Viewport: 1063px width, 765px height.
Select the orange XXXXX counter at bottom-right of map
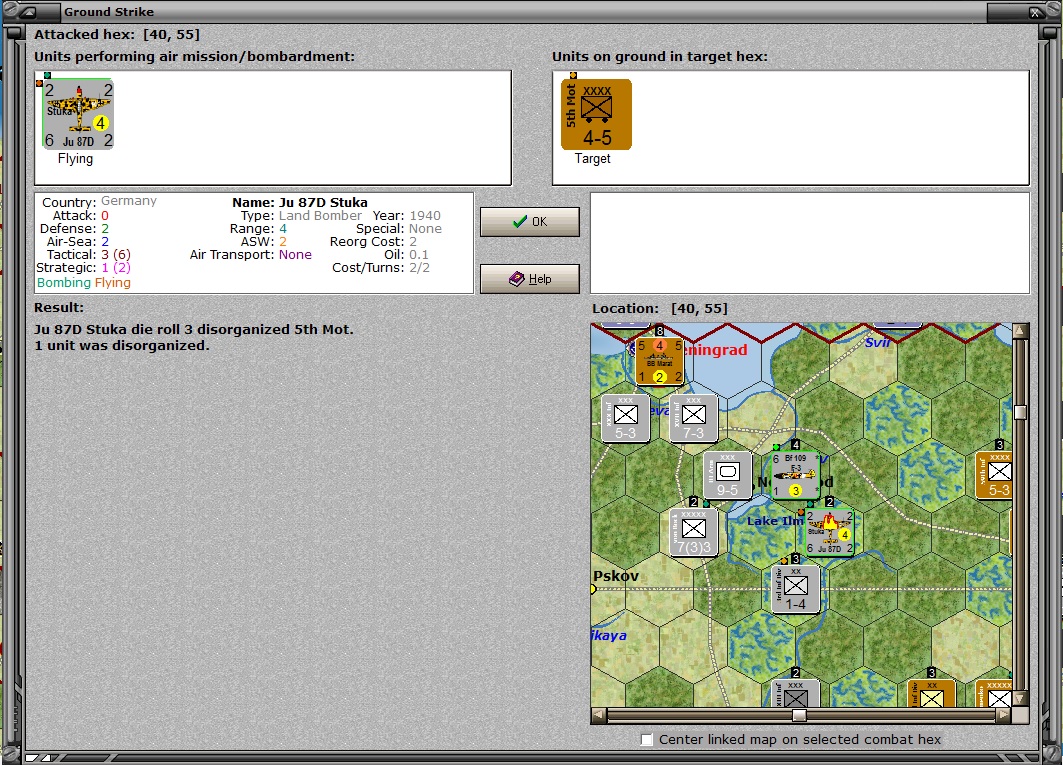click(x=994, y=693)
